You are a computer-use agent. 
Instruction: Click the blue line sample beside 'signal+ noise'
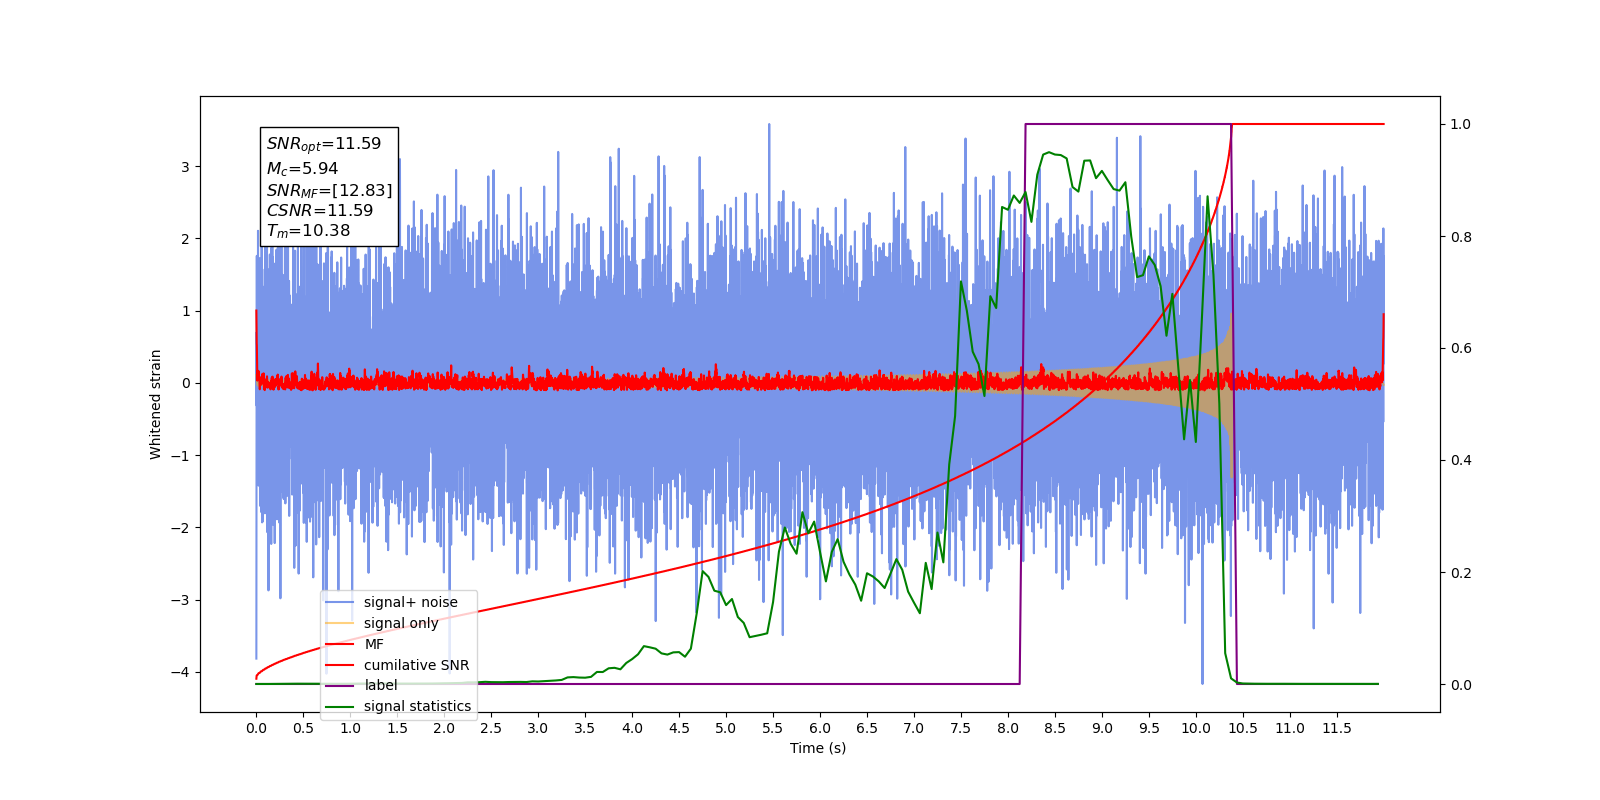pyautogui.click(x=340, y=602)
